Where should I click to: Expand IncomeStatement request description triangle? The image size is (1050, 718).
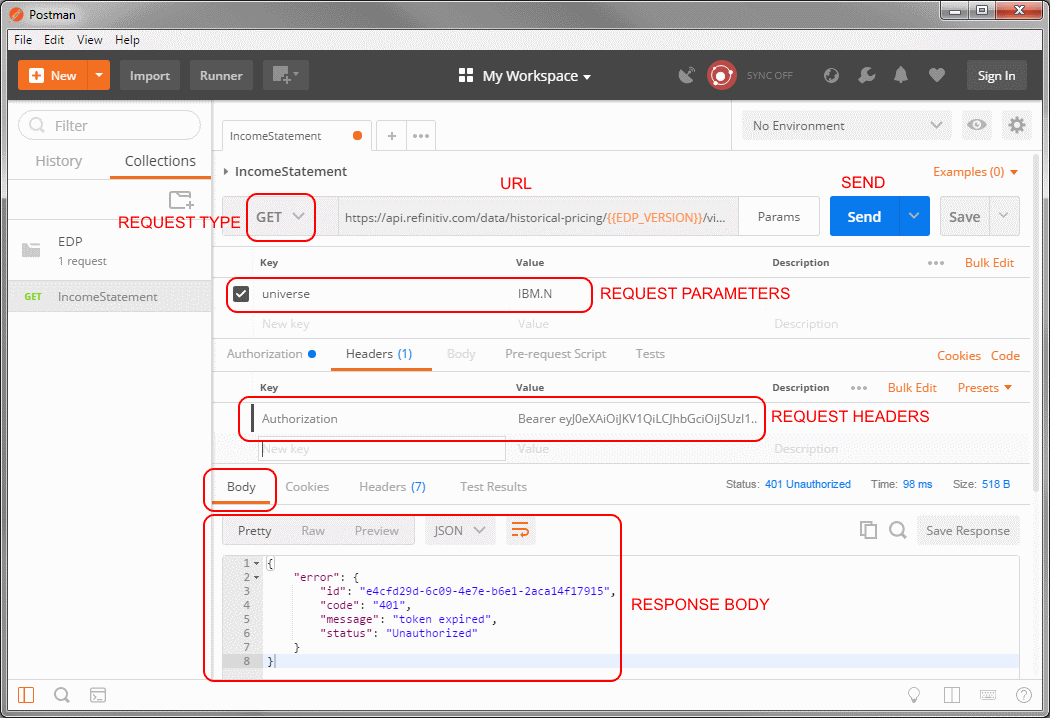[226, 171]
